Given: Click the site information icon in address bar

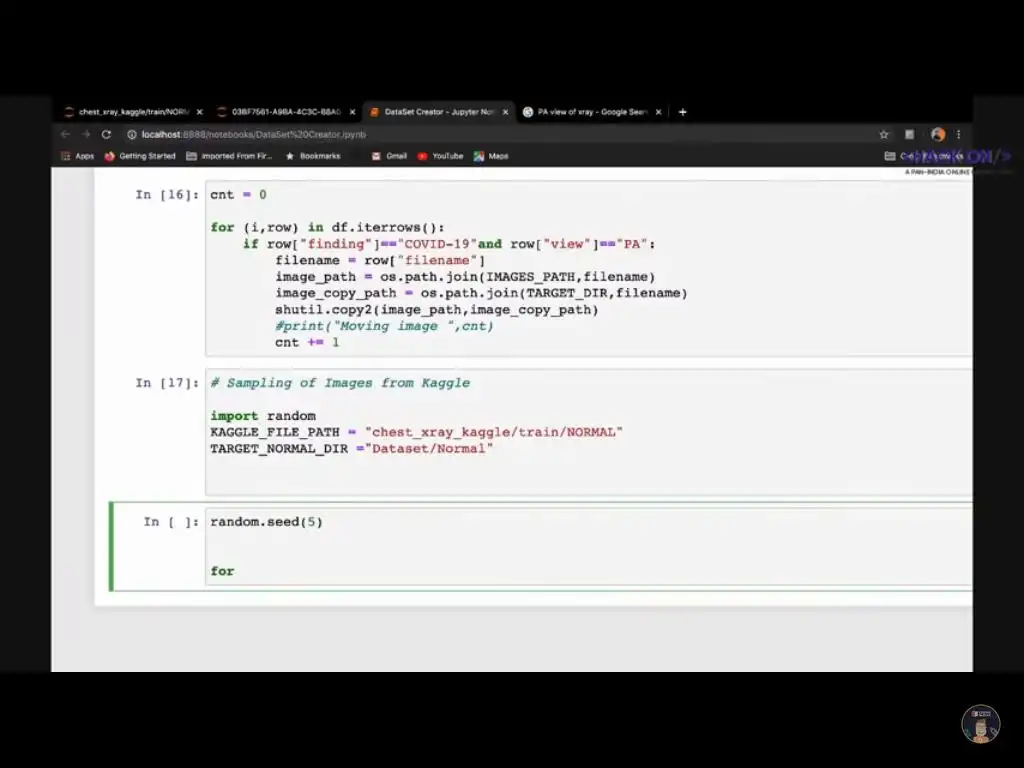Looking at the screenshot, I should (131, 135).
